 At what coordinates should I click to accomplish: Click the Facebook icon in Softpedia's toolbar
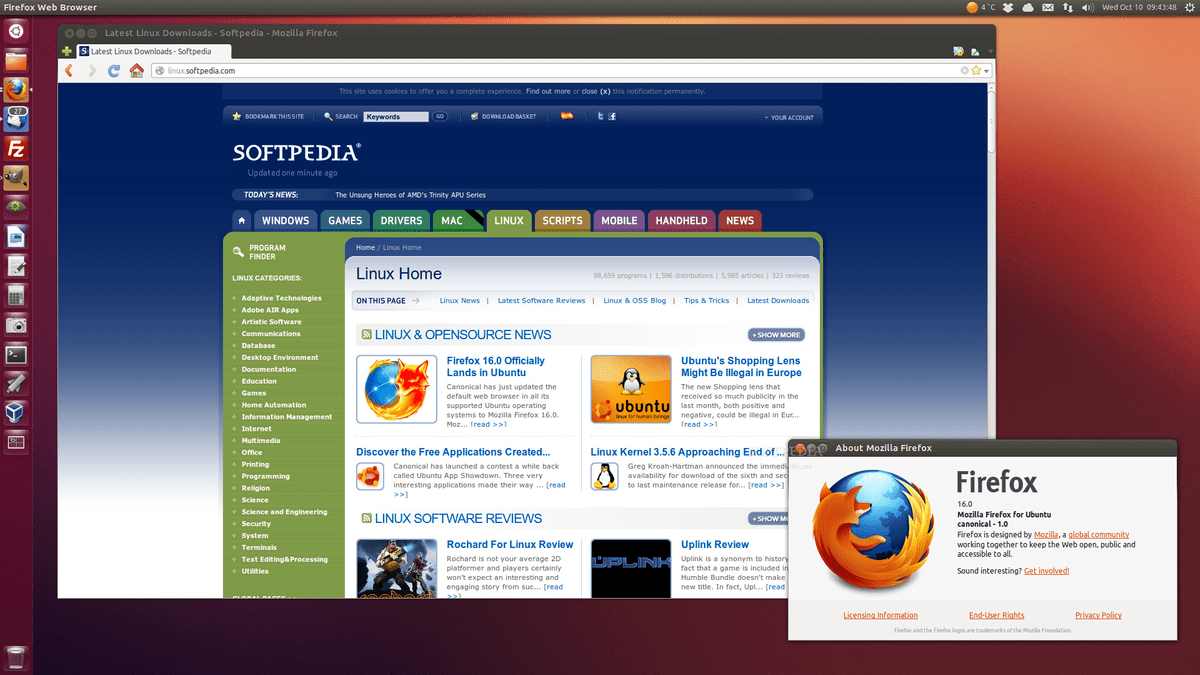[611, 116]
